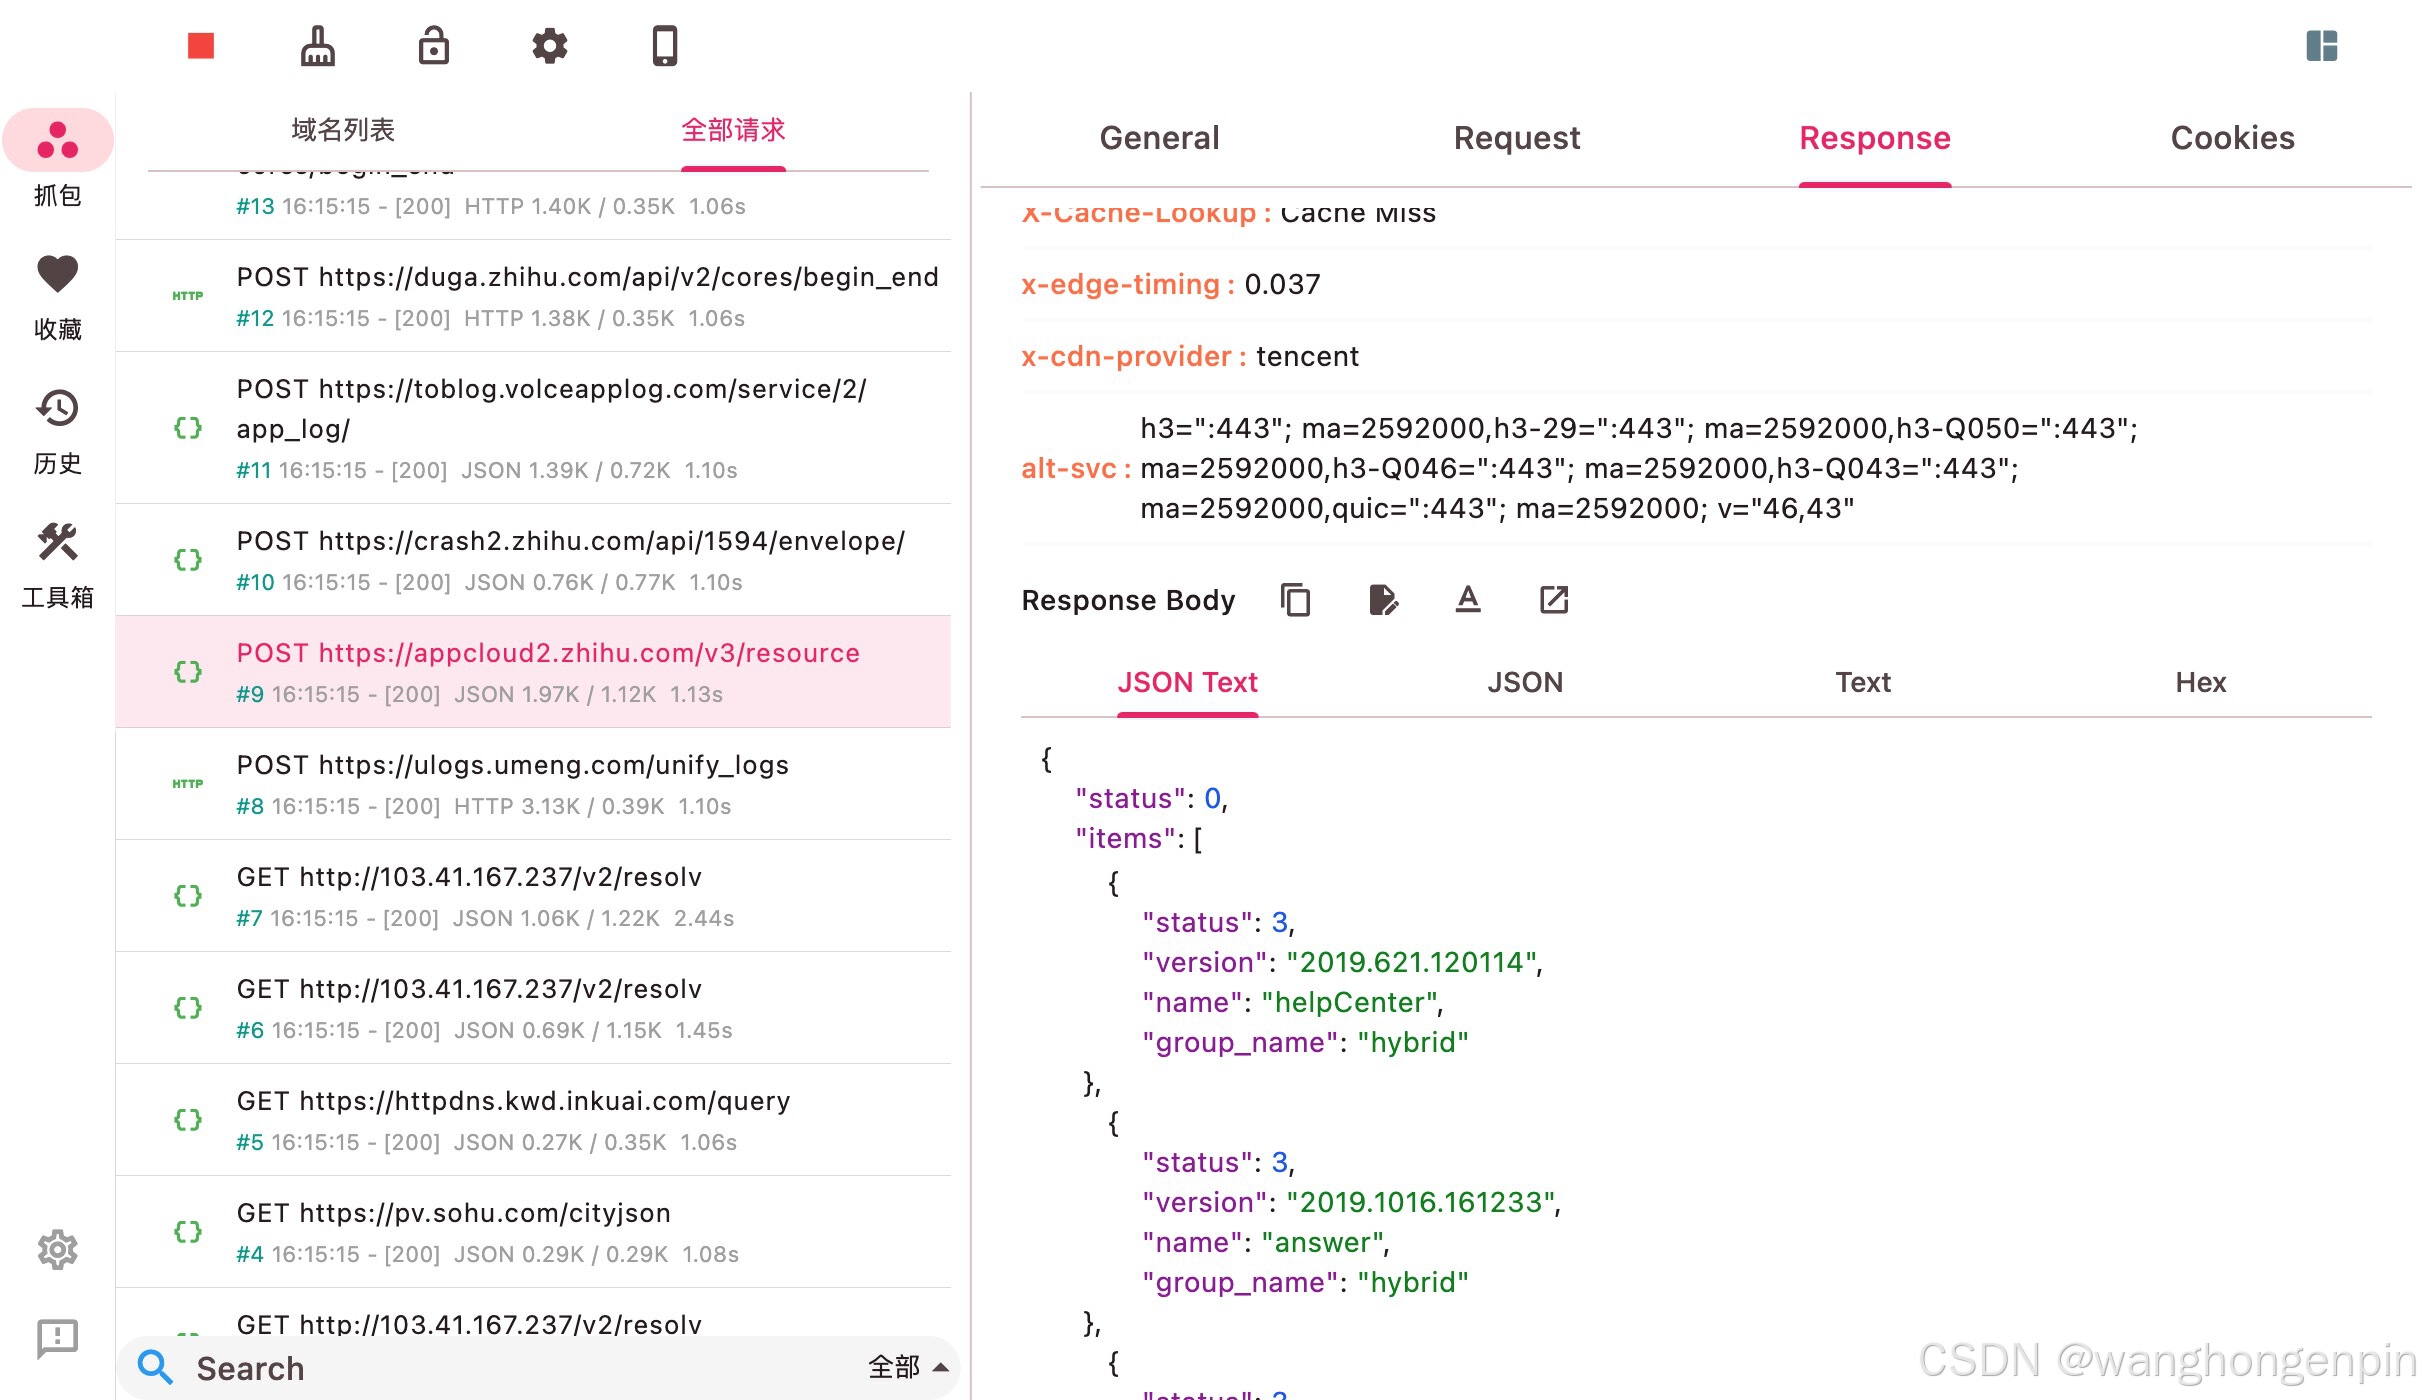
Task: Edit the response body with the pencil icon
Action: tap(1383, 600)
